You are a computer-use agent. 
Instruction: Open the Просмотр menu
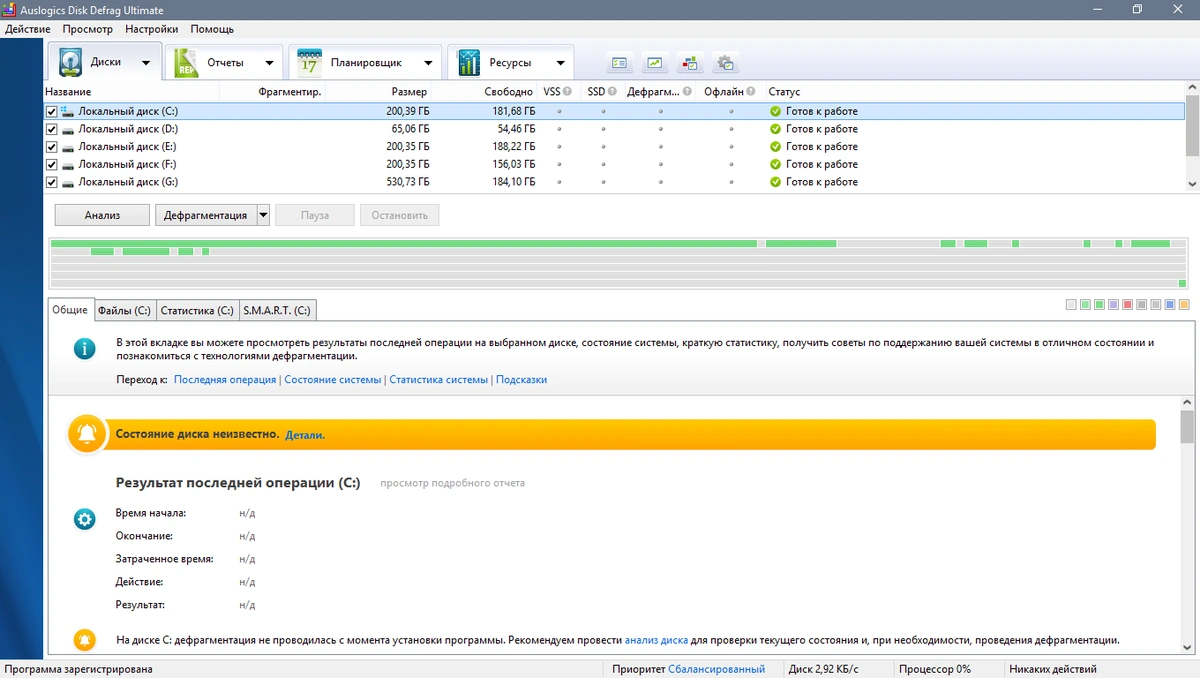pyautogui.click(x=88, y=29)
